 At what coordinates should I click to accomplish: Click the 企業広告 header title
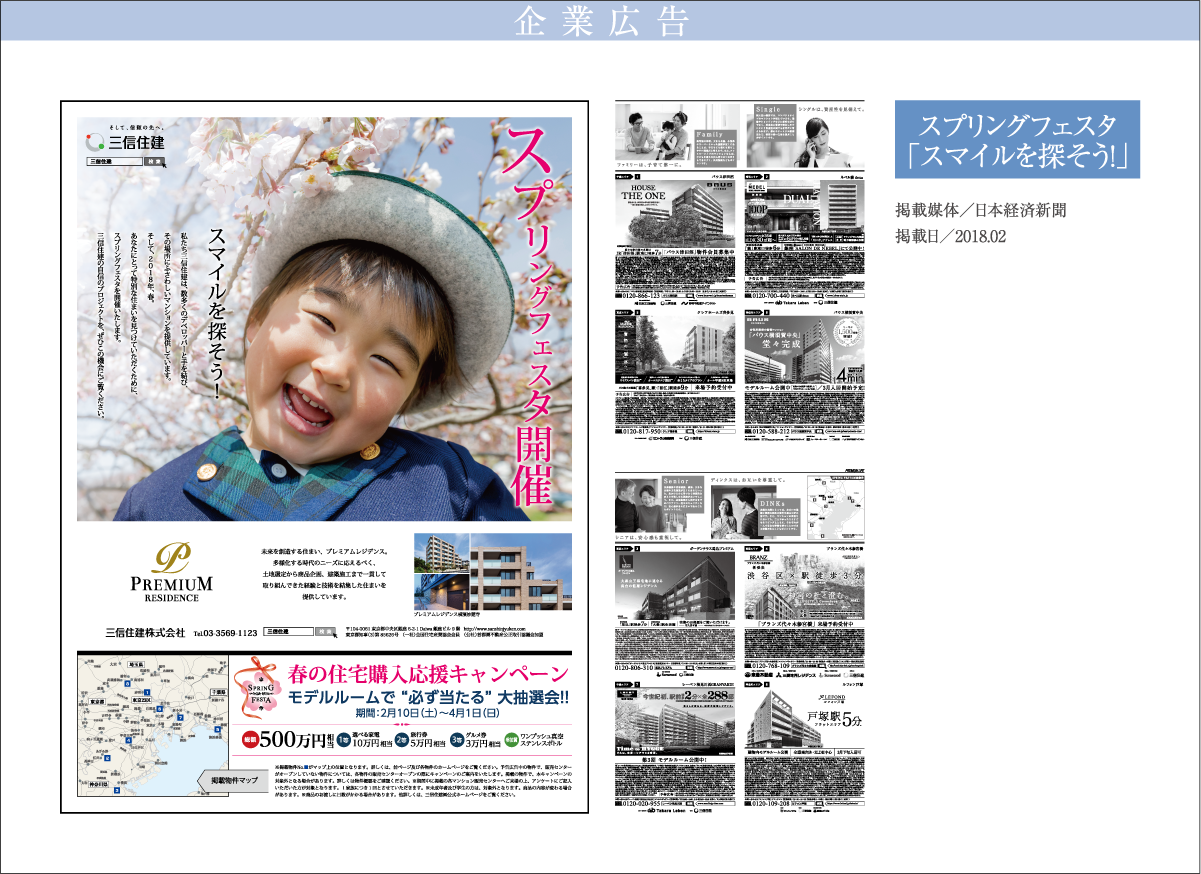[600, 19]
